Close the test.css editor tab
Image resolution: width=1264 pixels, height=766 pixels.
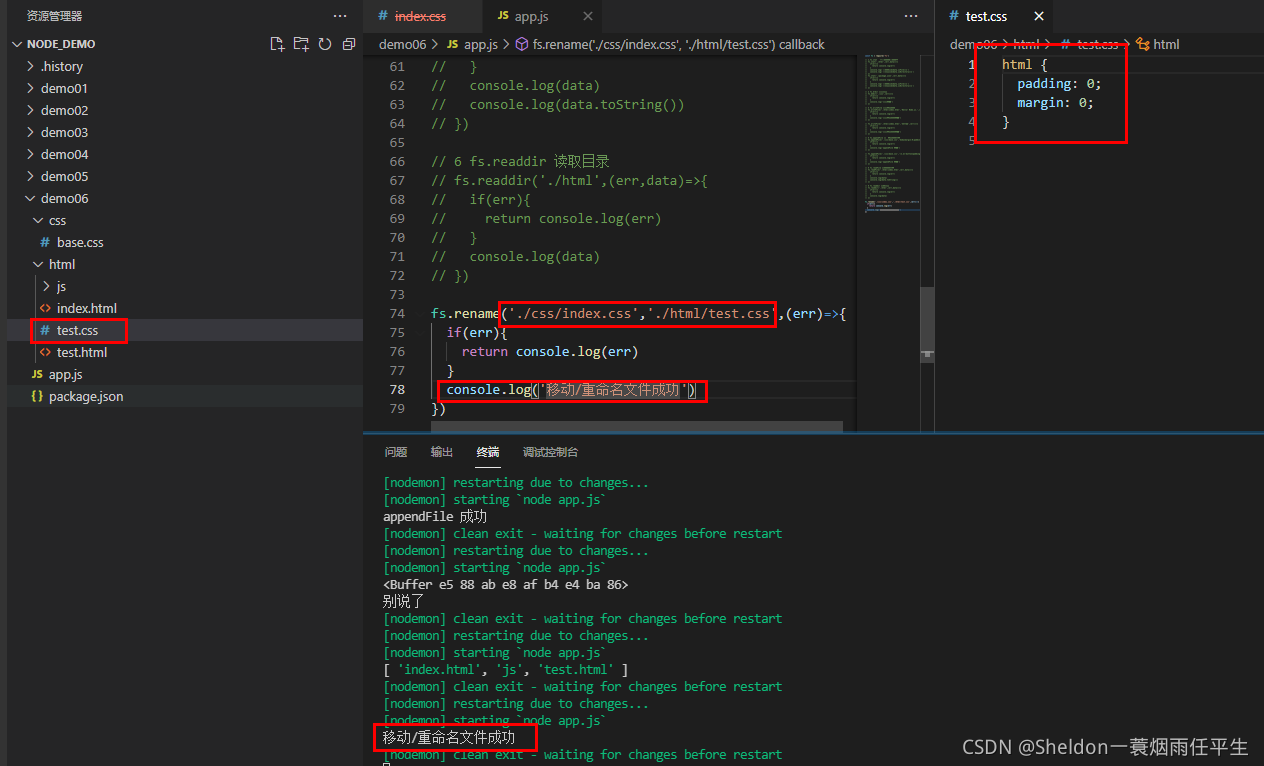point(1039,16)
